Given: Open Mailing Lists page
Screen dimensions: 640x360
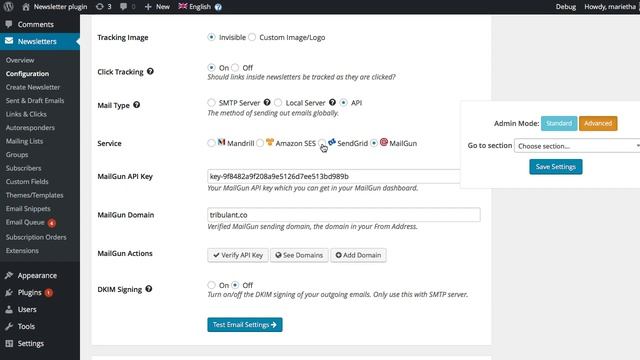Looking at the screenshot, I should pyautogui.click(x=24, y=141).
